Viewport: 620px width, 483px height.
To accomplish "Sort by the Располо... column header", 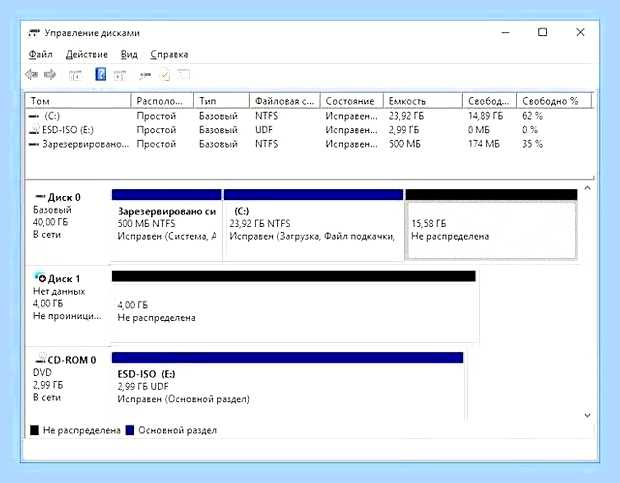I will tap(162, 101).
